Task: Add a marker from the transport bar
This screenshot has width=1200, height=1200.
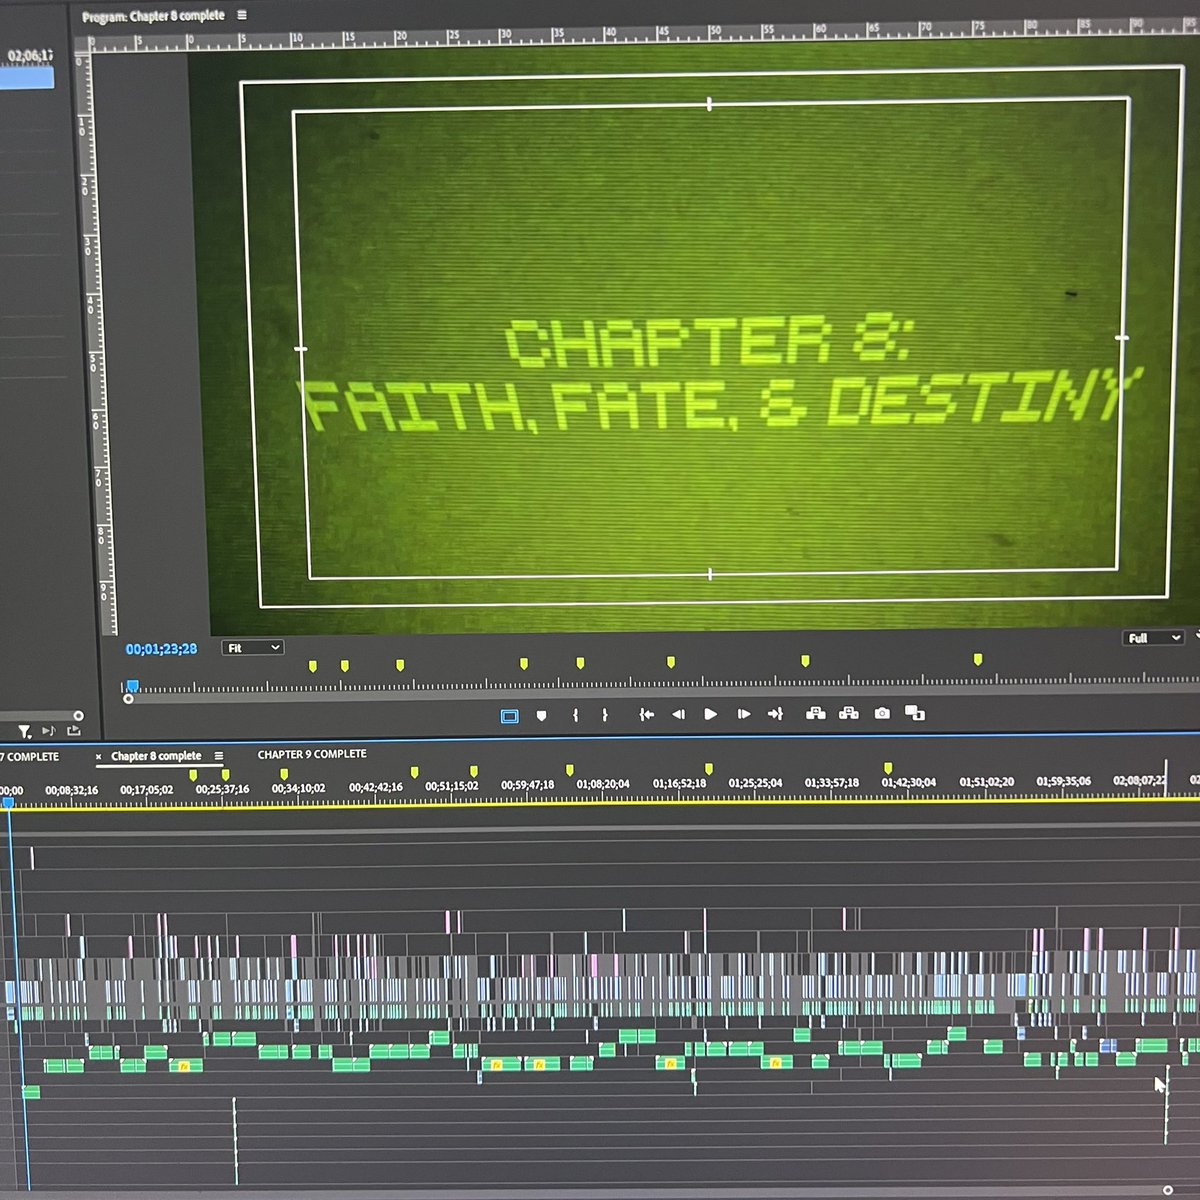Action: 541,715
